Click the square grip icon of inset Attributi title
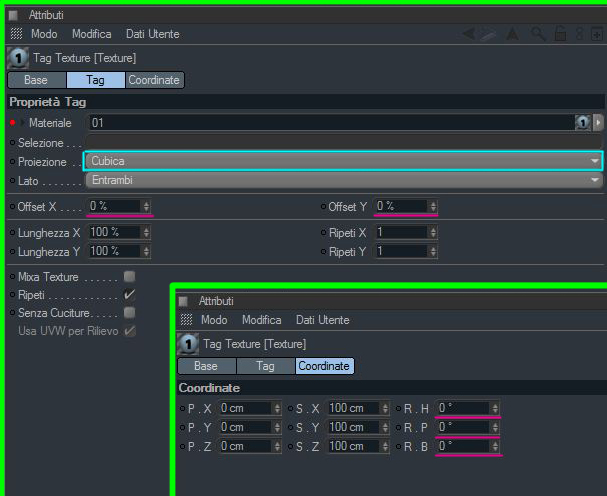This screenshot has height=496, width=607. (x=183, y=301)
